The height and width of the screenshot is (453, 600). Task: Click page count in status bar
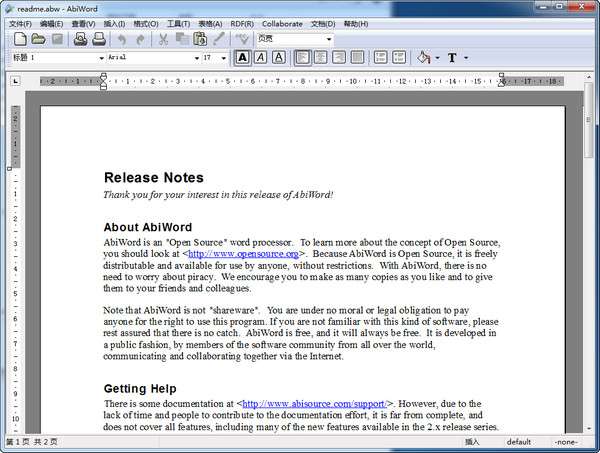click(32, 442)
